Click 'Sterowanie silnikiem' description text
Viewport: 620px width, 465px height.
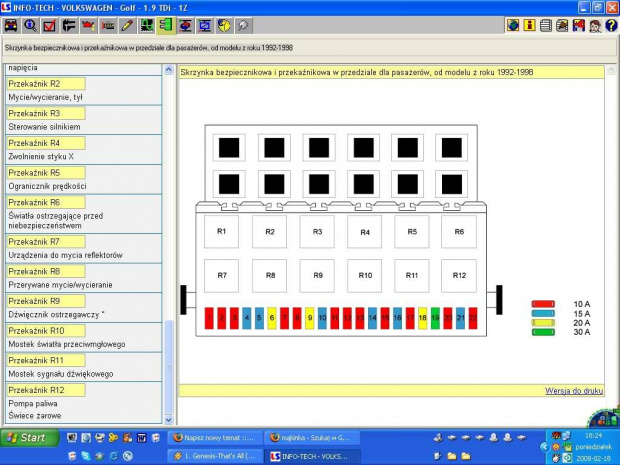[44, 127]
